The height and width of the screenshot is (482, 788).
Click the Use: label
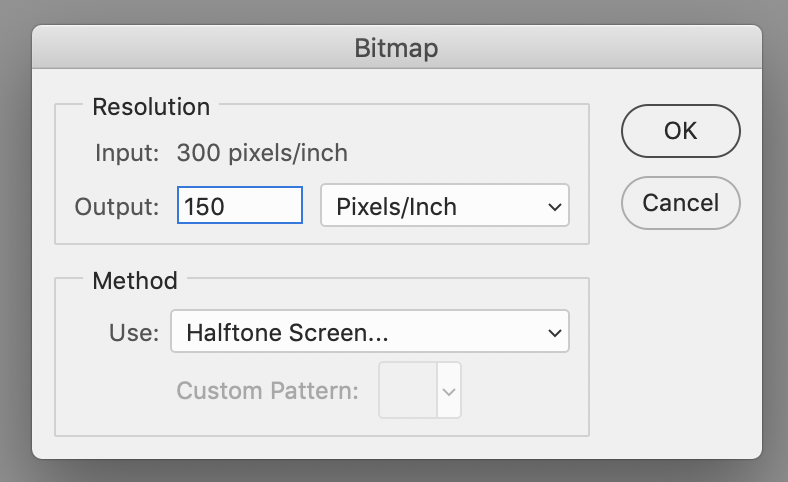coord(134,333)
